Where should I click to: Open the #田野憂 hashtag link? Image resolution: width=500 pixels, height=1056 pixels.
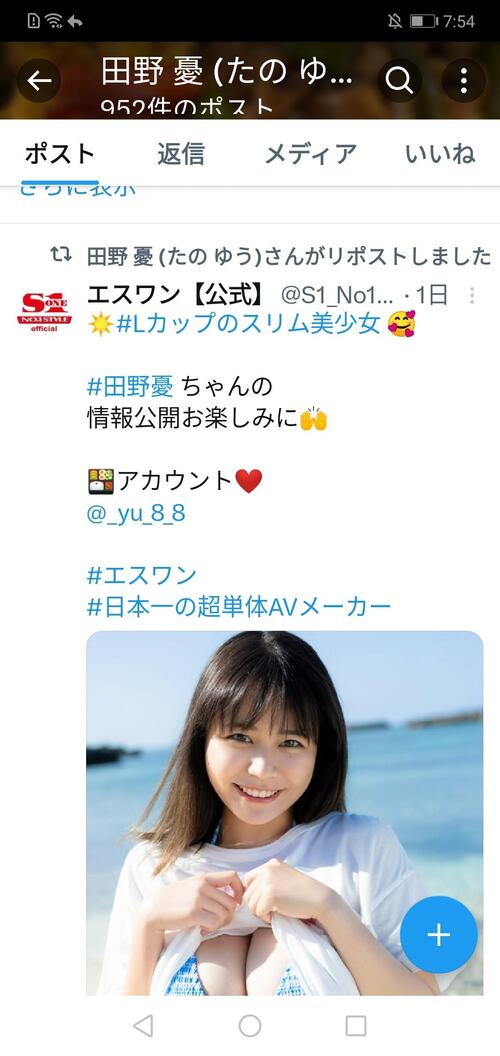click(x=131, y=386)
